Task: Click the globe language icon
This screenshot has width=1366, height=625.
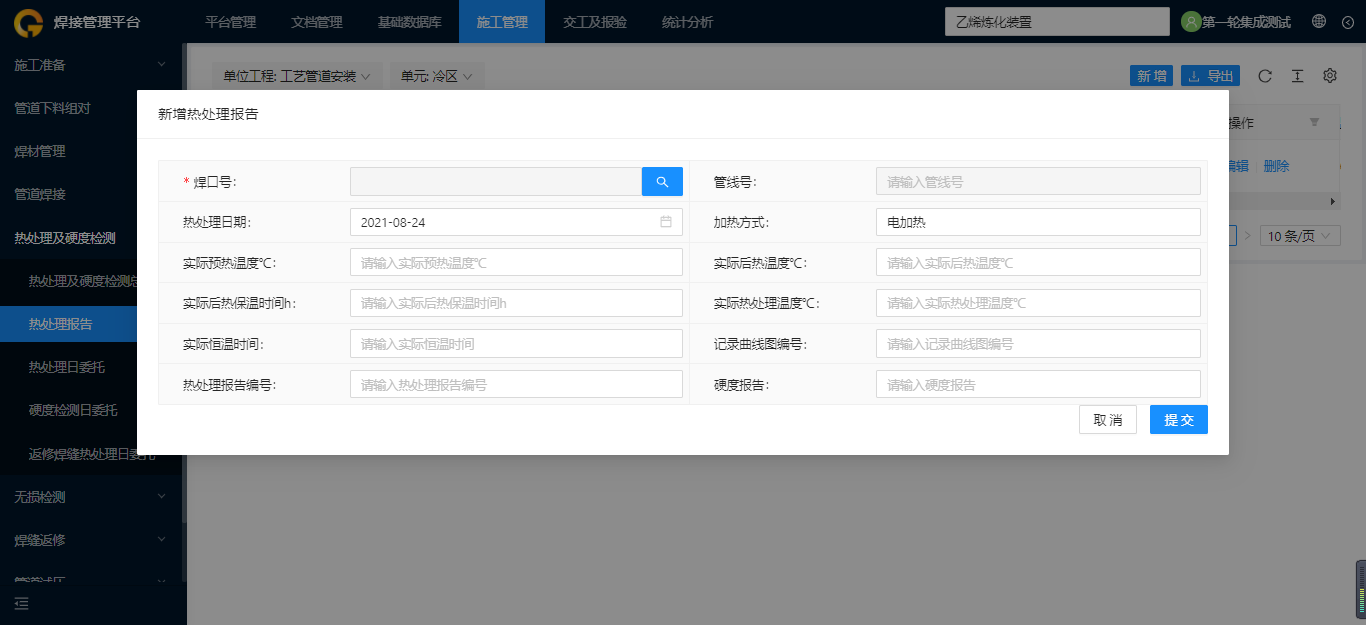Action: pos(1319,21)
